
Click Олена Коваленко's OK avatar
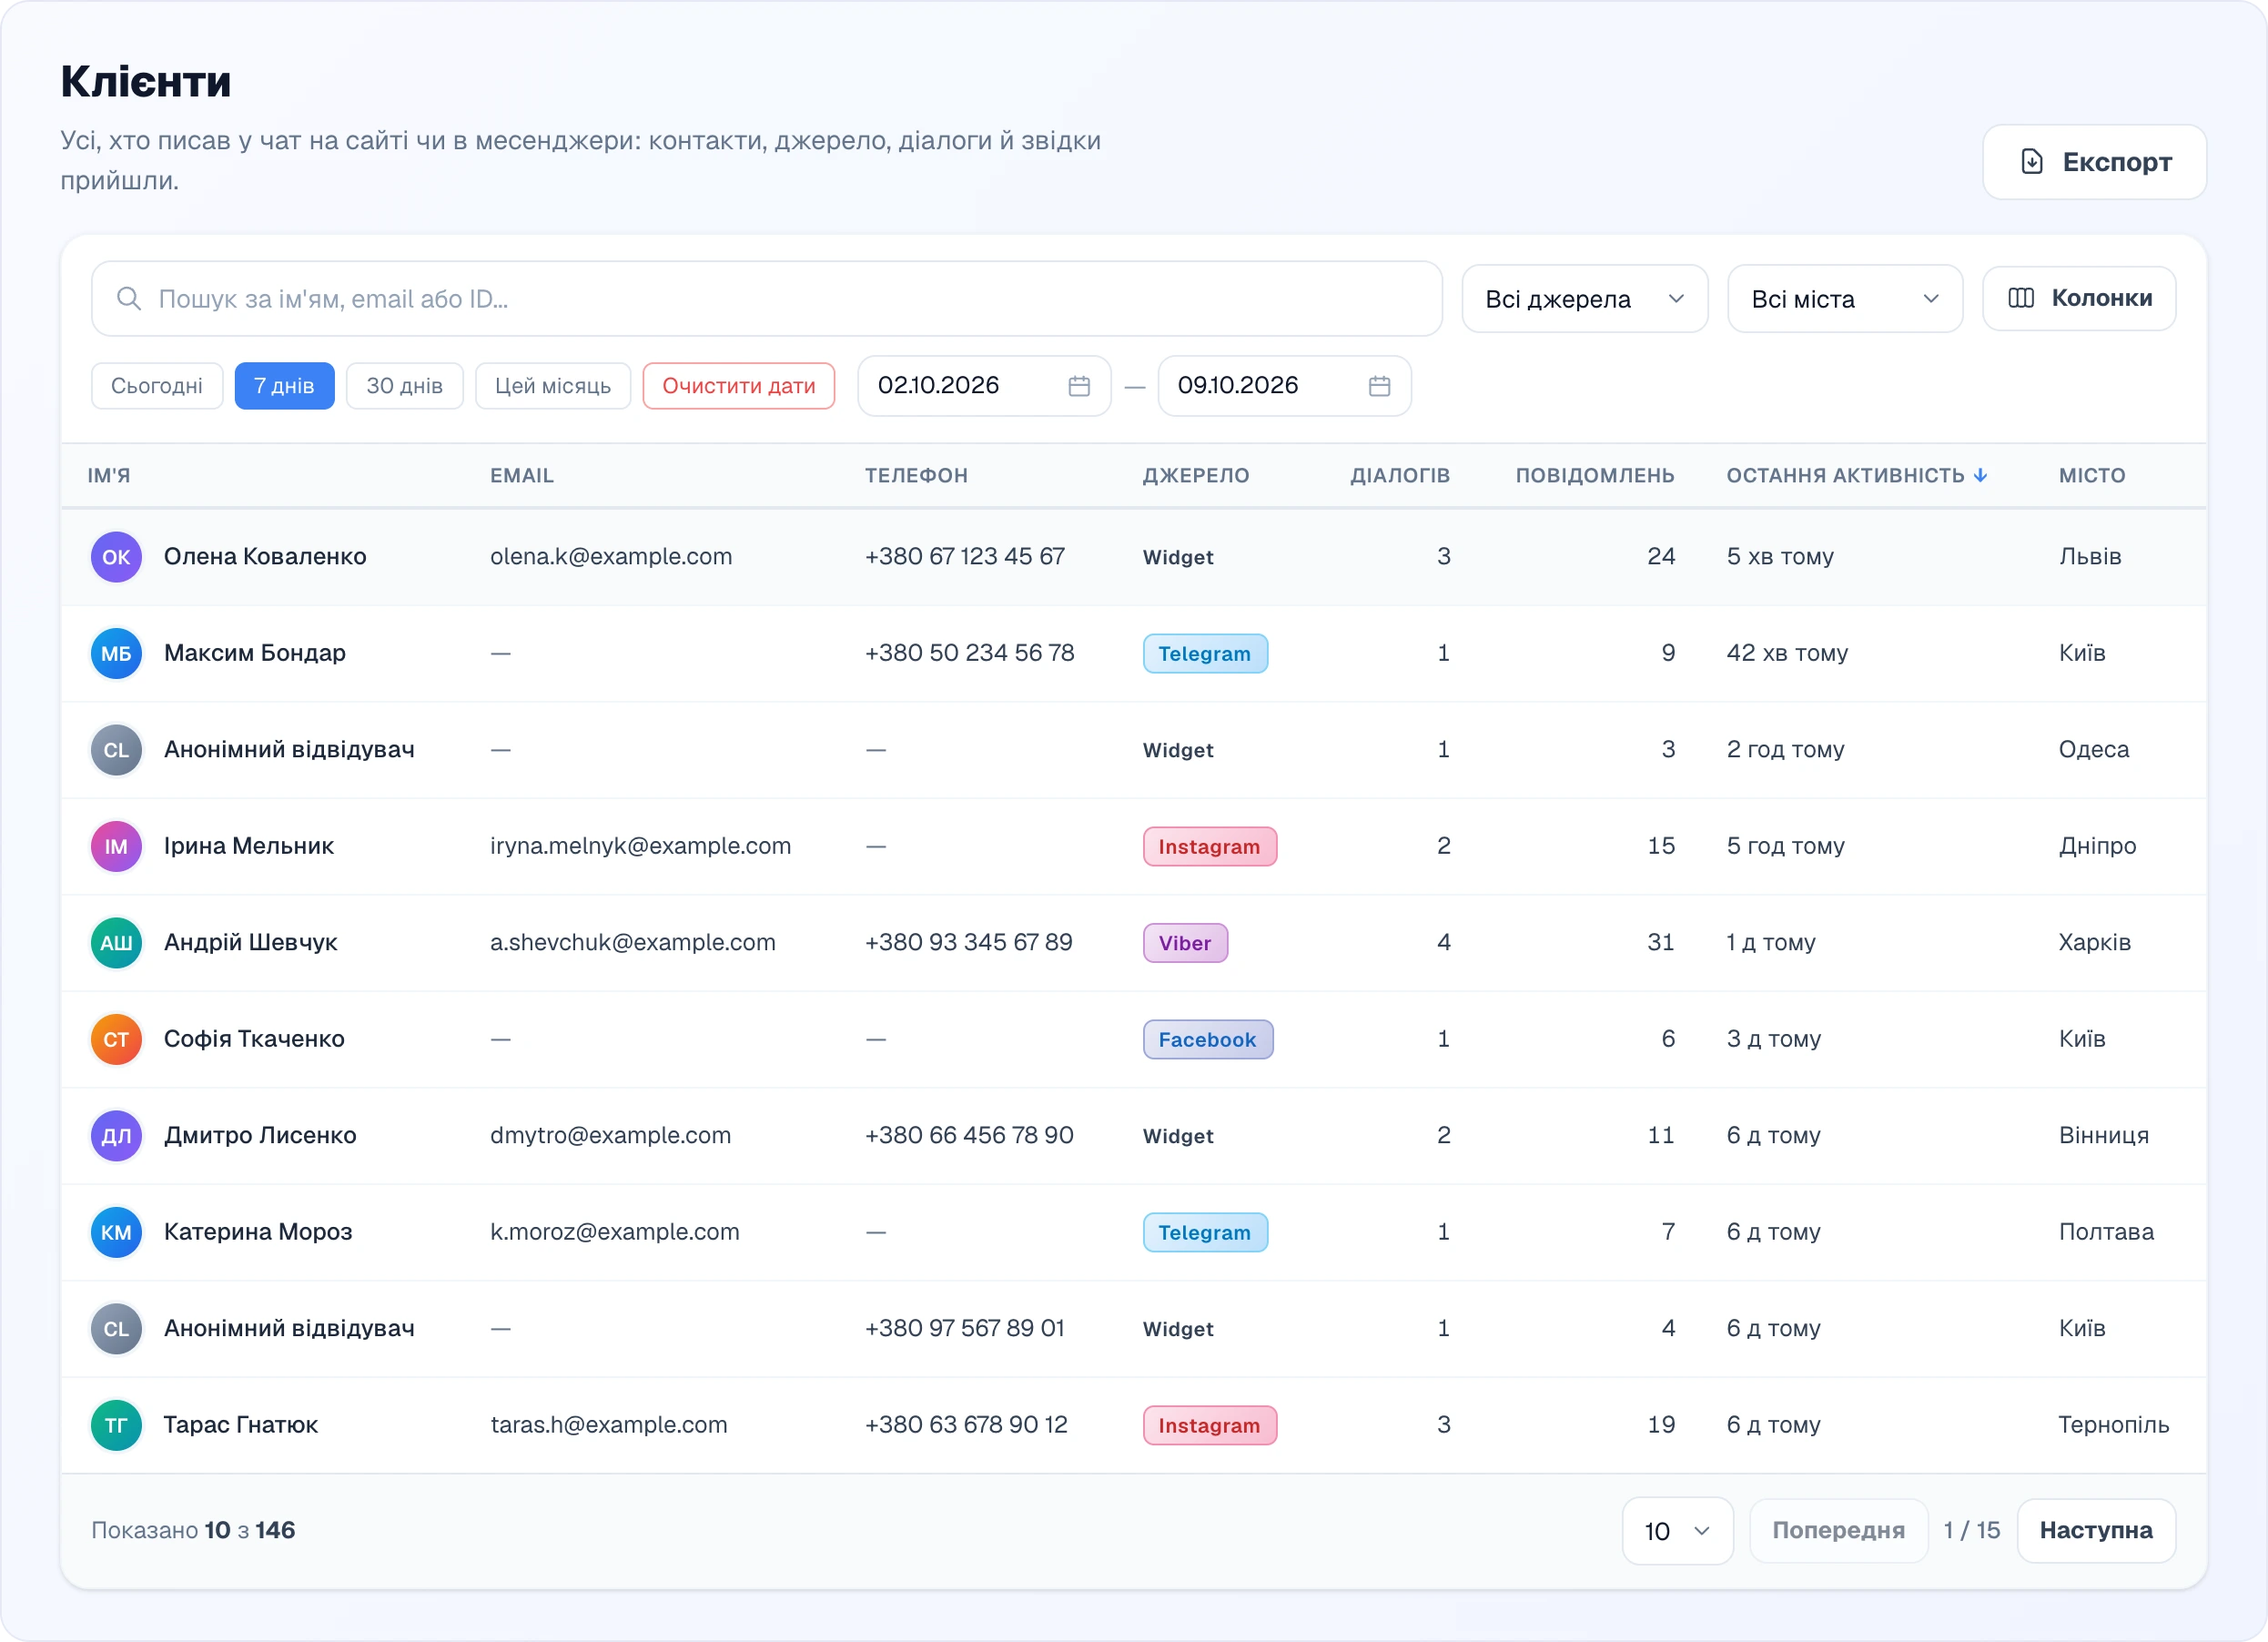(x=116, y=557)
